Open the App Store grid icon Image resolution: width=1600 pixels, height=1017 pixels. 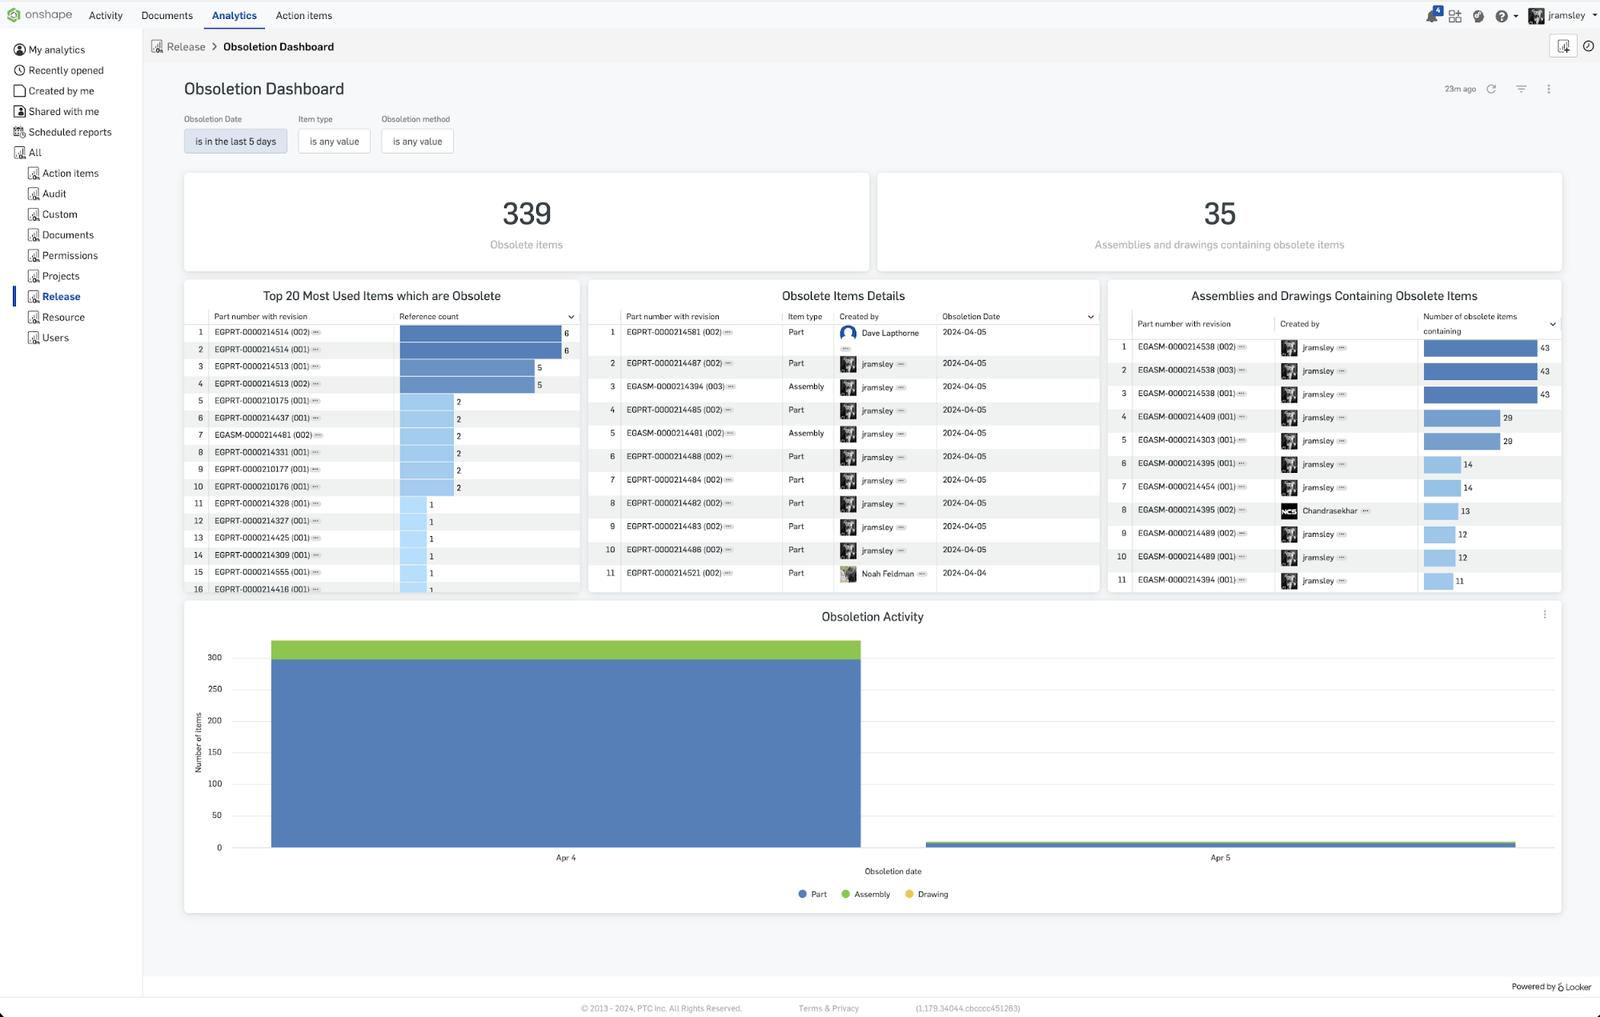pos(1455,16)
